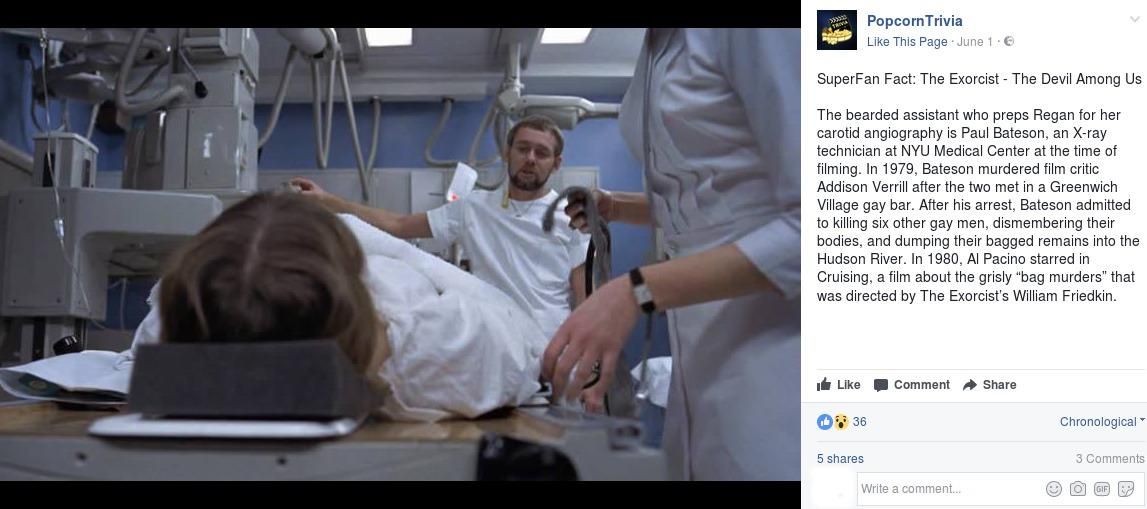Click the blue Like reaction icon
The image size is (1147, 509).
pos(824,421)
